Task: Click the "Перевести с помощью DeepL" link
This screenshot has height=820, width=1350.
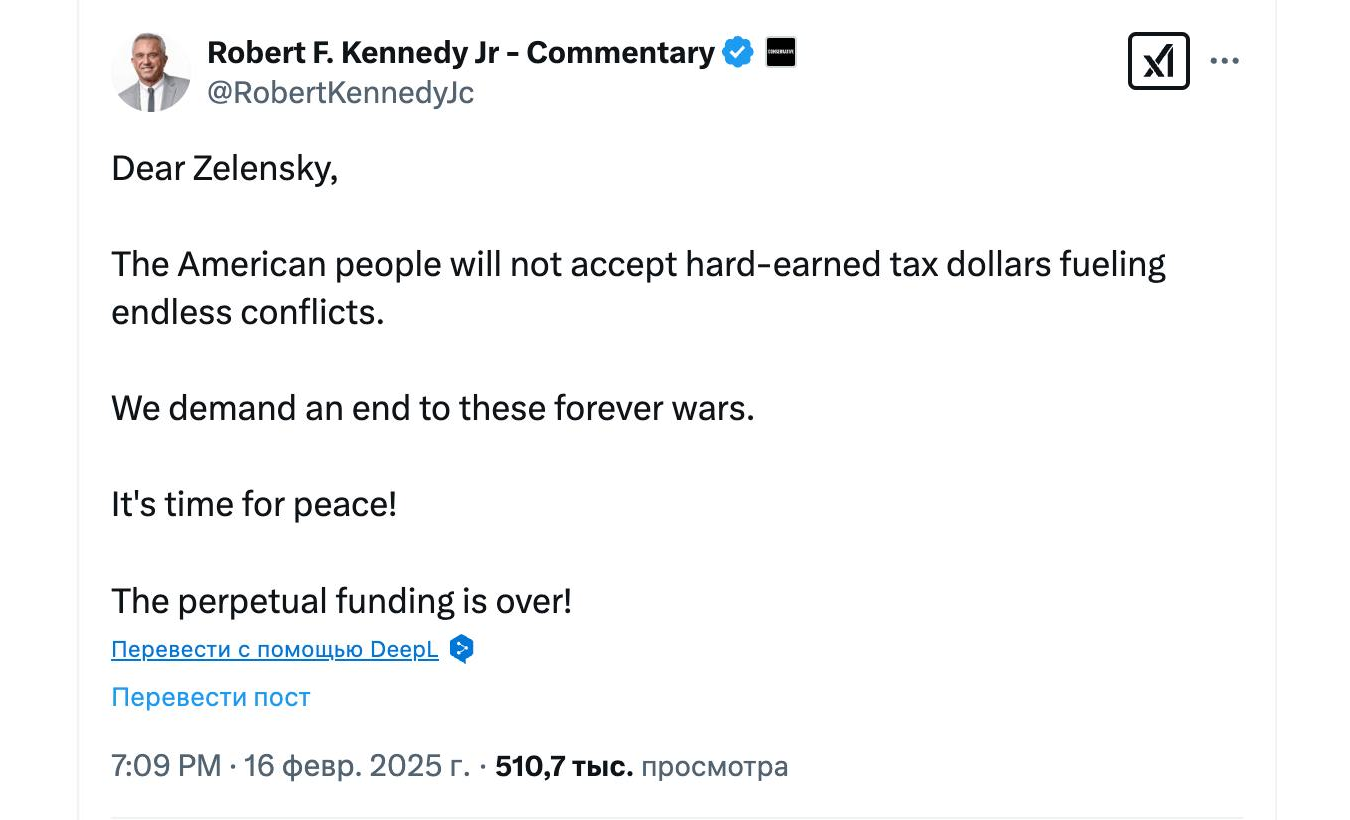Action: 275,649
